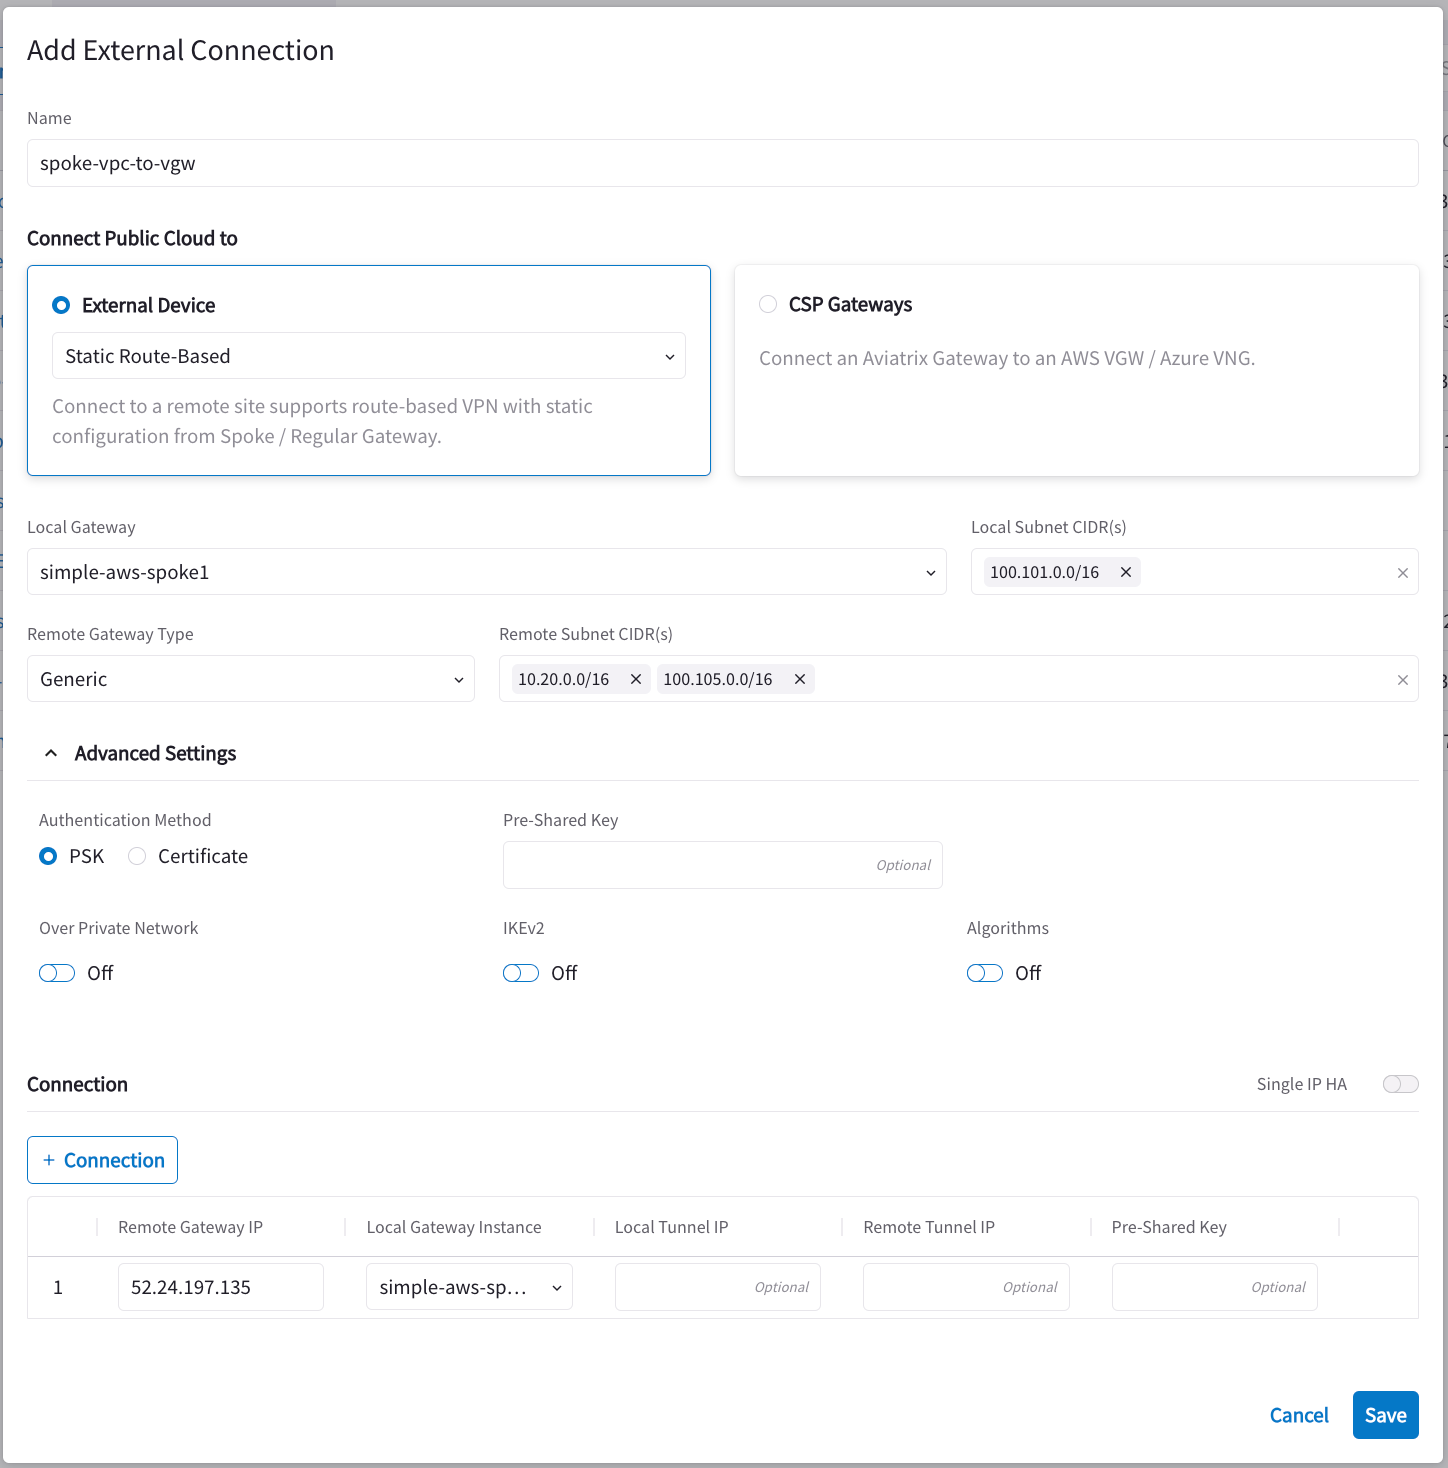Click the Save button
The height and width of the screenshot is (1468, 1448).
1385,1415
